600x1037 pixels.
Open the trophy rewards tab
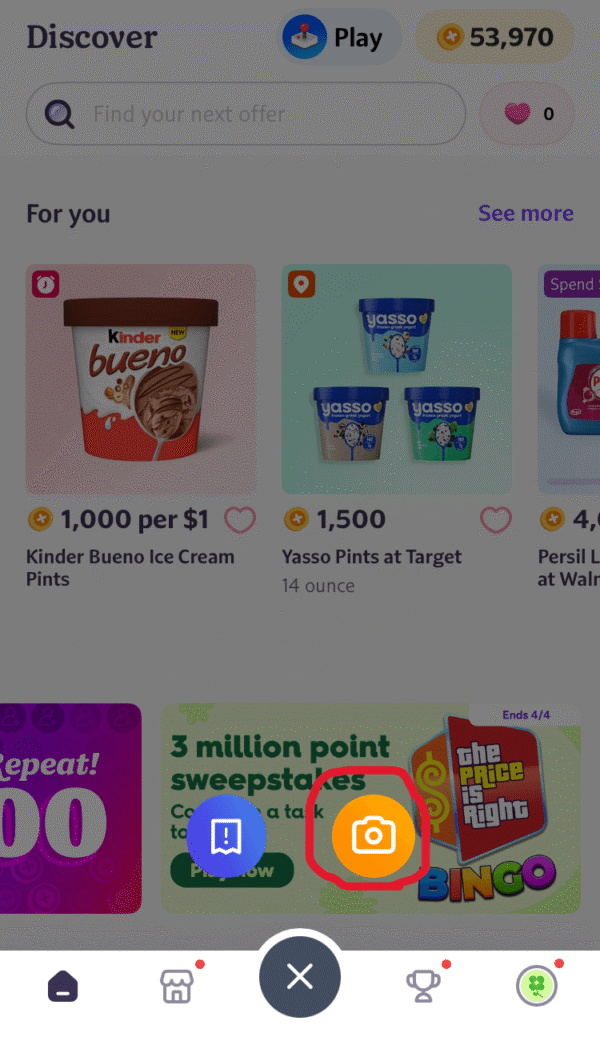423,986
